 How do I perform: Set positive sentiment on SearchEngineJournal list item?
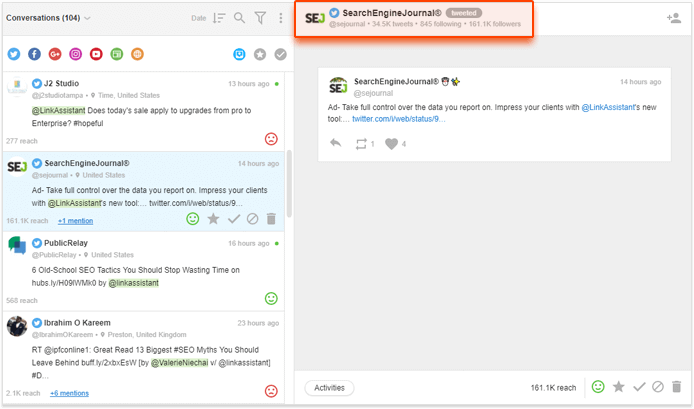coord(193,219)
